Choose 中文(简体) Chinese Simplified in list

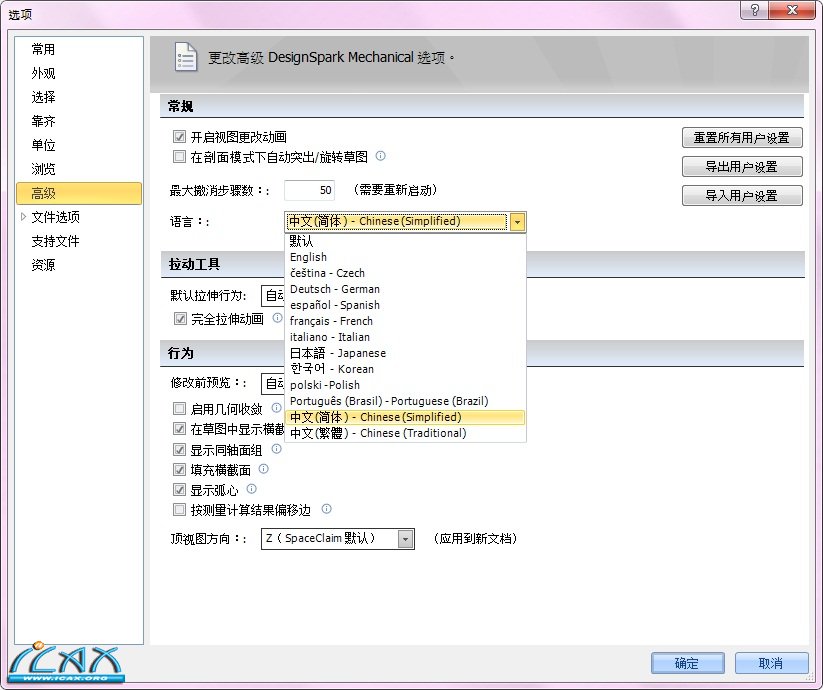[405, 417]
